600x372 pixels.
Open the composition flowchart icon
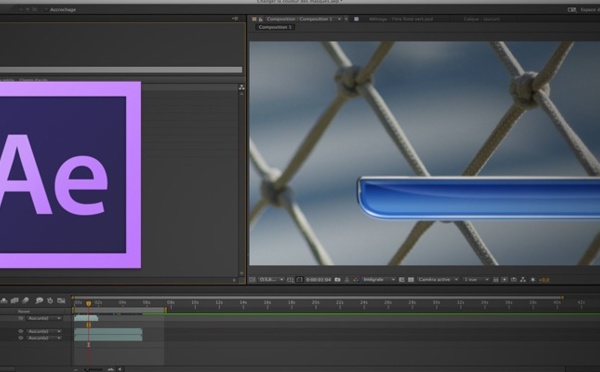[523, 280]
